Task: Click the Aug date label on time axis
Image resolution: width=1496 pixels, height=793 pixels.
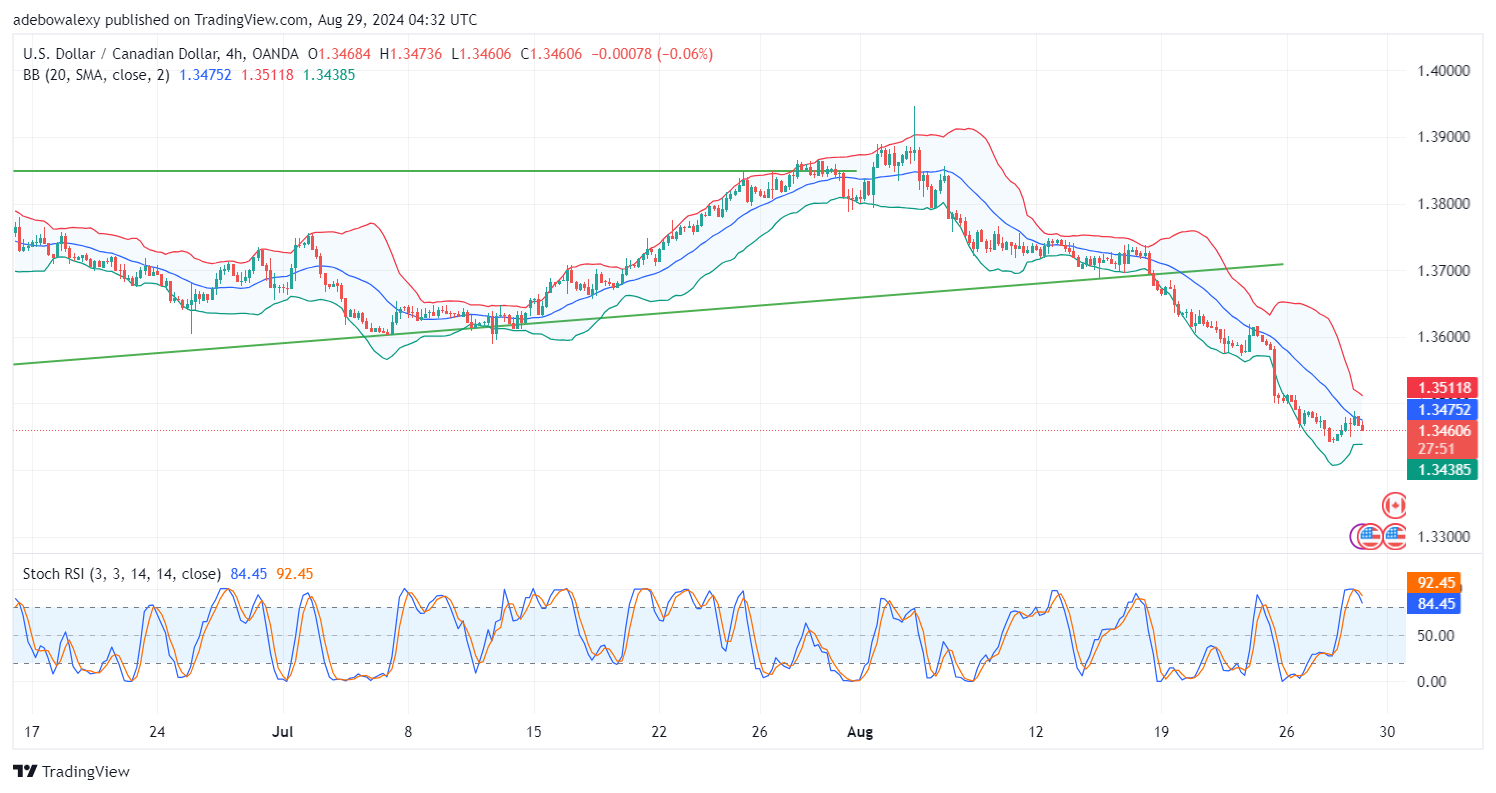Action: click(x=861, y=732)
